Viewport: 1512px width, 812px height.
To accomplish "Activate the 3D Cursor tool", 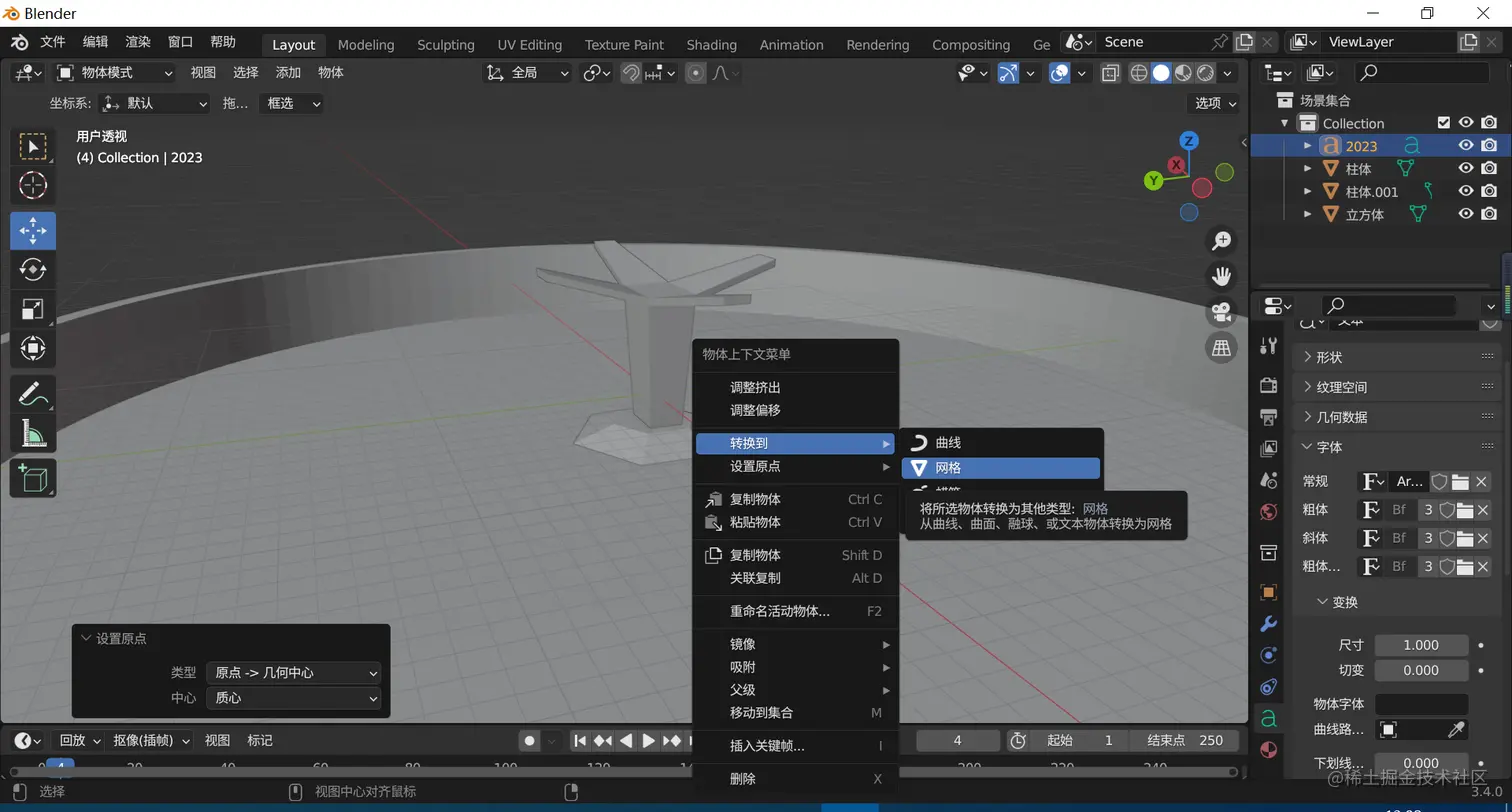I will pyautogui.click(x=33, y=186).
